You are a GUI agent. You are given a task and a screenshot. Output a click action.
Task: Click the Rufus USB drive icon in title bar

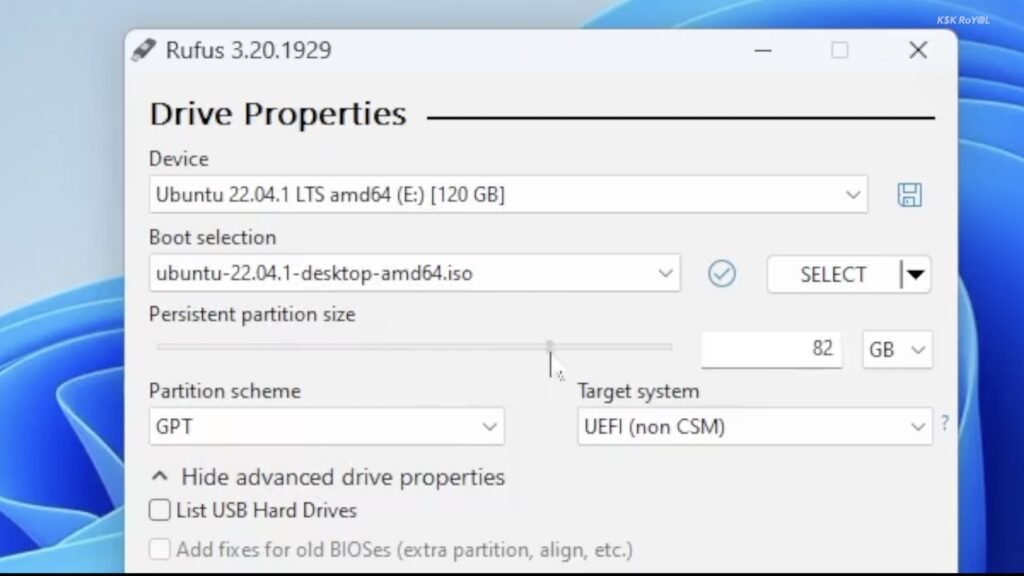pyautogui.click(x=144, y=49)
